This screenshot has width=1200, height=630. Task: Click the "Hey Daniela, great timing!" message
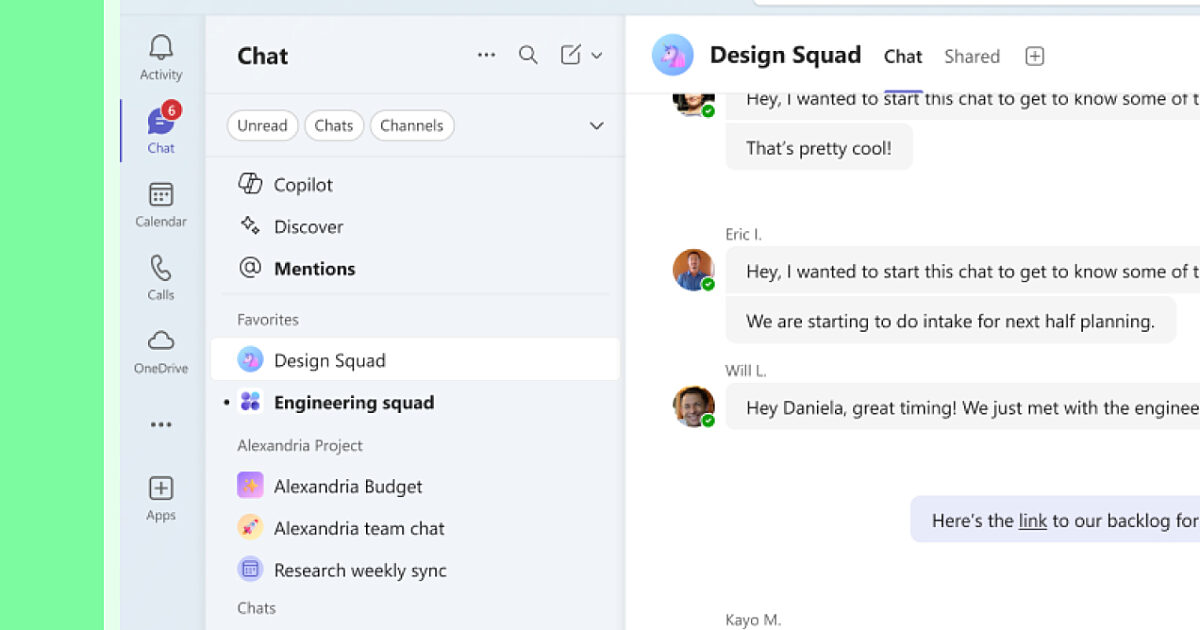point(962,407)
